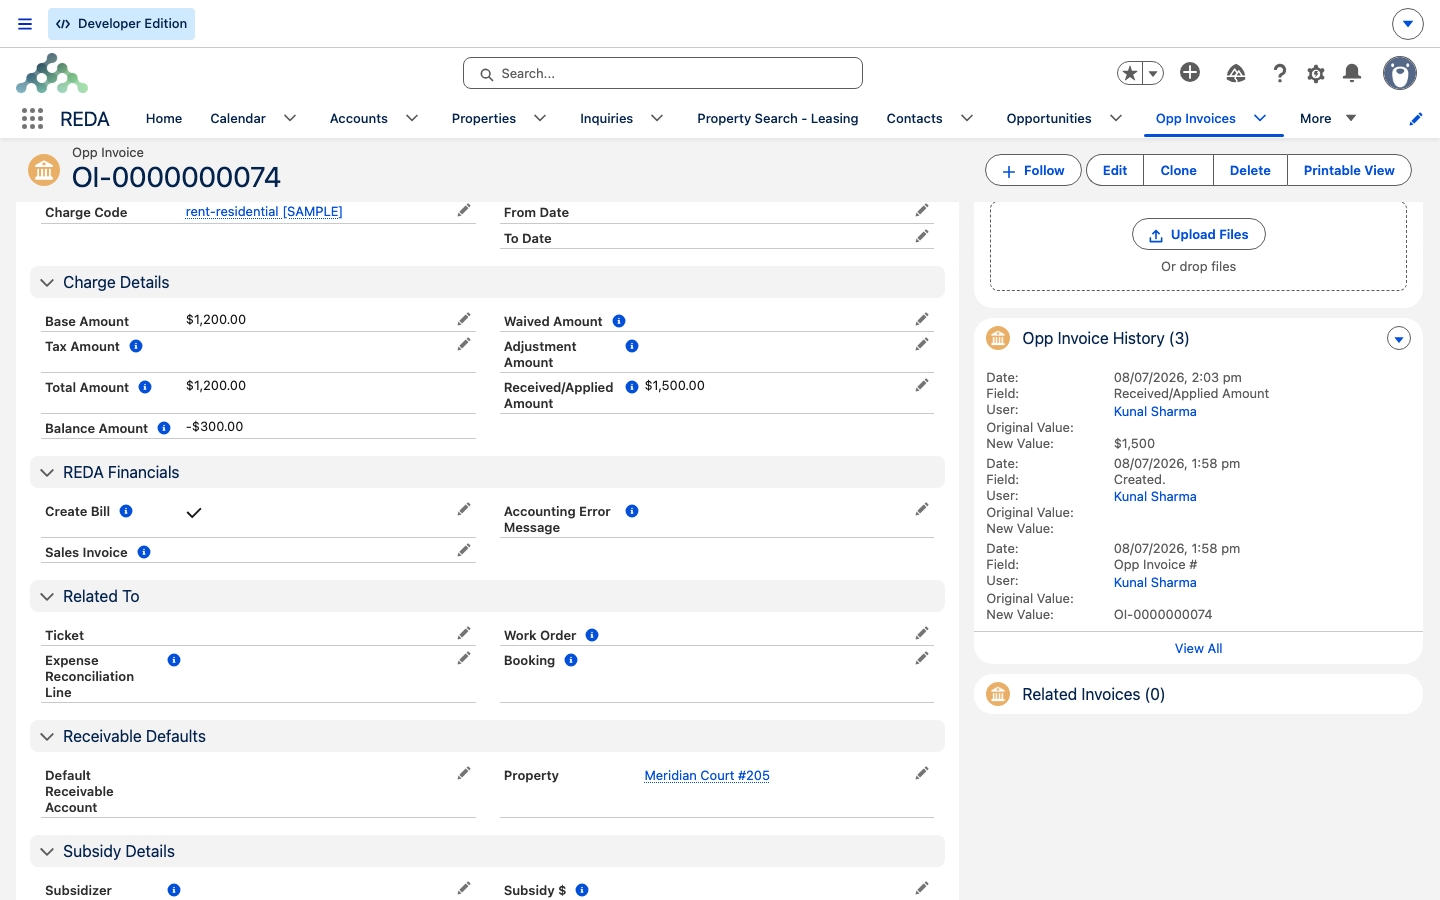Open the Favorites list dropdown arrow
This screenshot has height=900, width=1440.
[x=1153, y=73]
